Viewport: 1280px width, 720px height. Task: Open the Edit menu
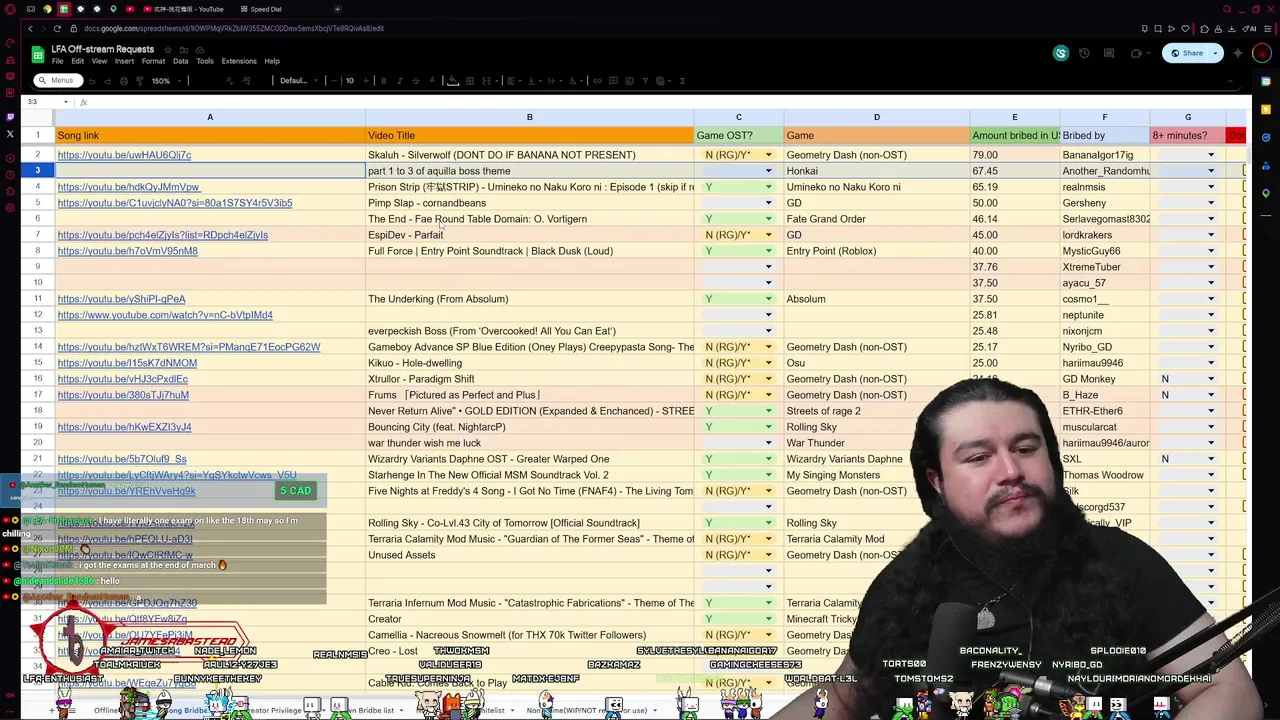pos(77,61)
